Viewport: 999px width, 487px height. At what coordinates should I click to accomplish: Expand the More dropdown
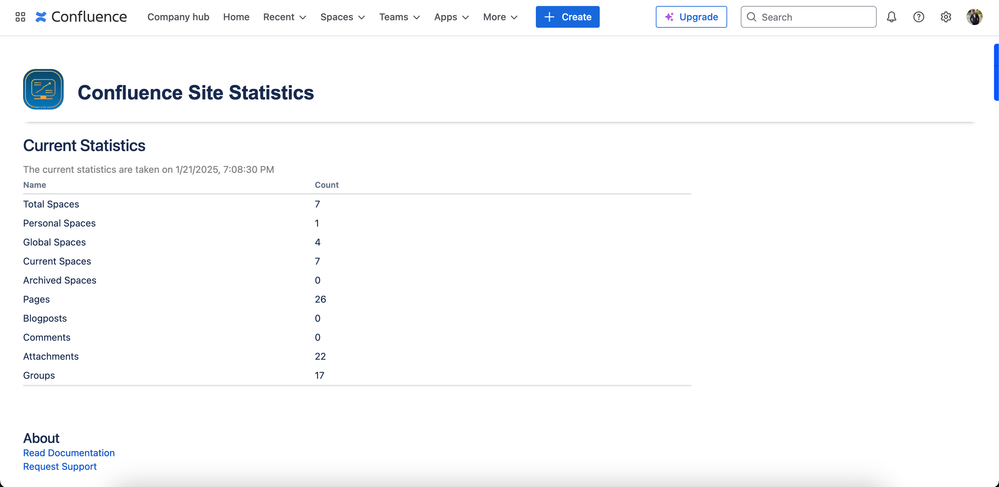coord(500,17)
